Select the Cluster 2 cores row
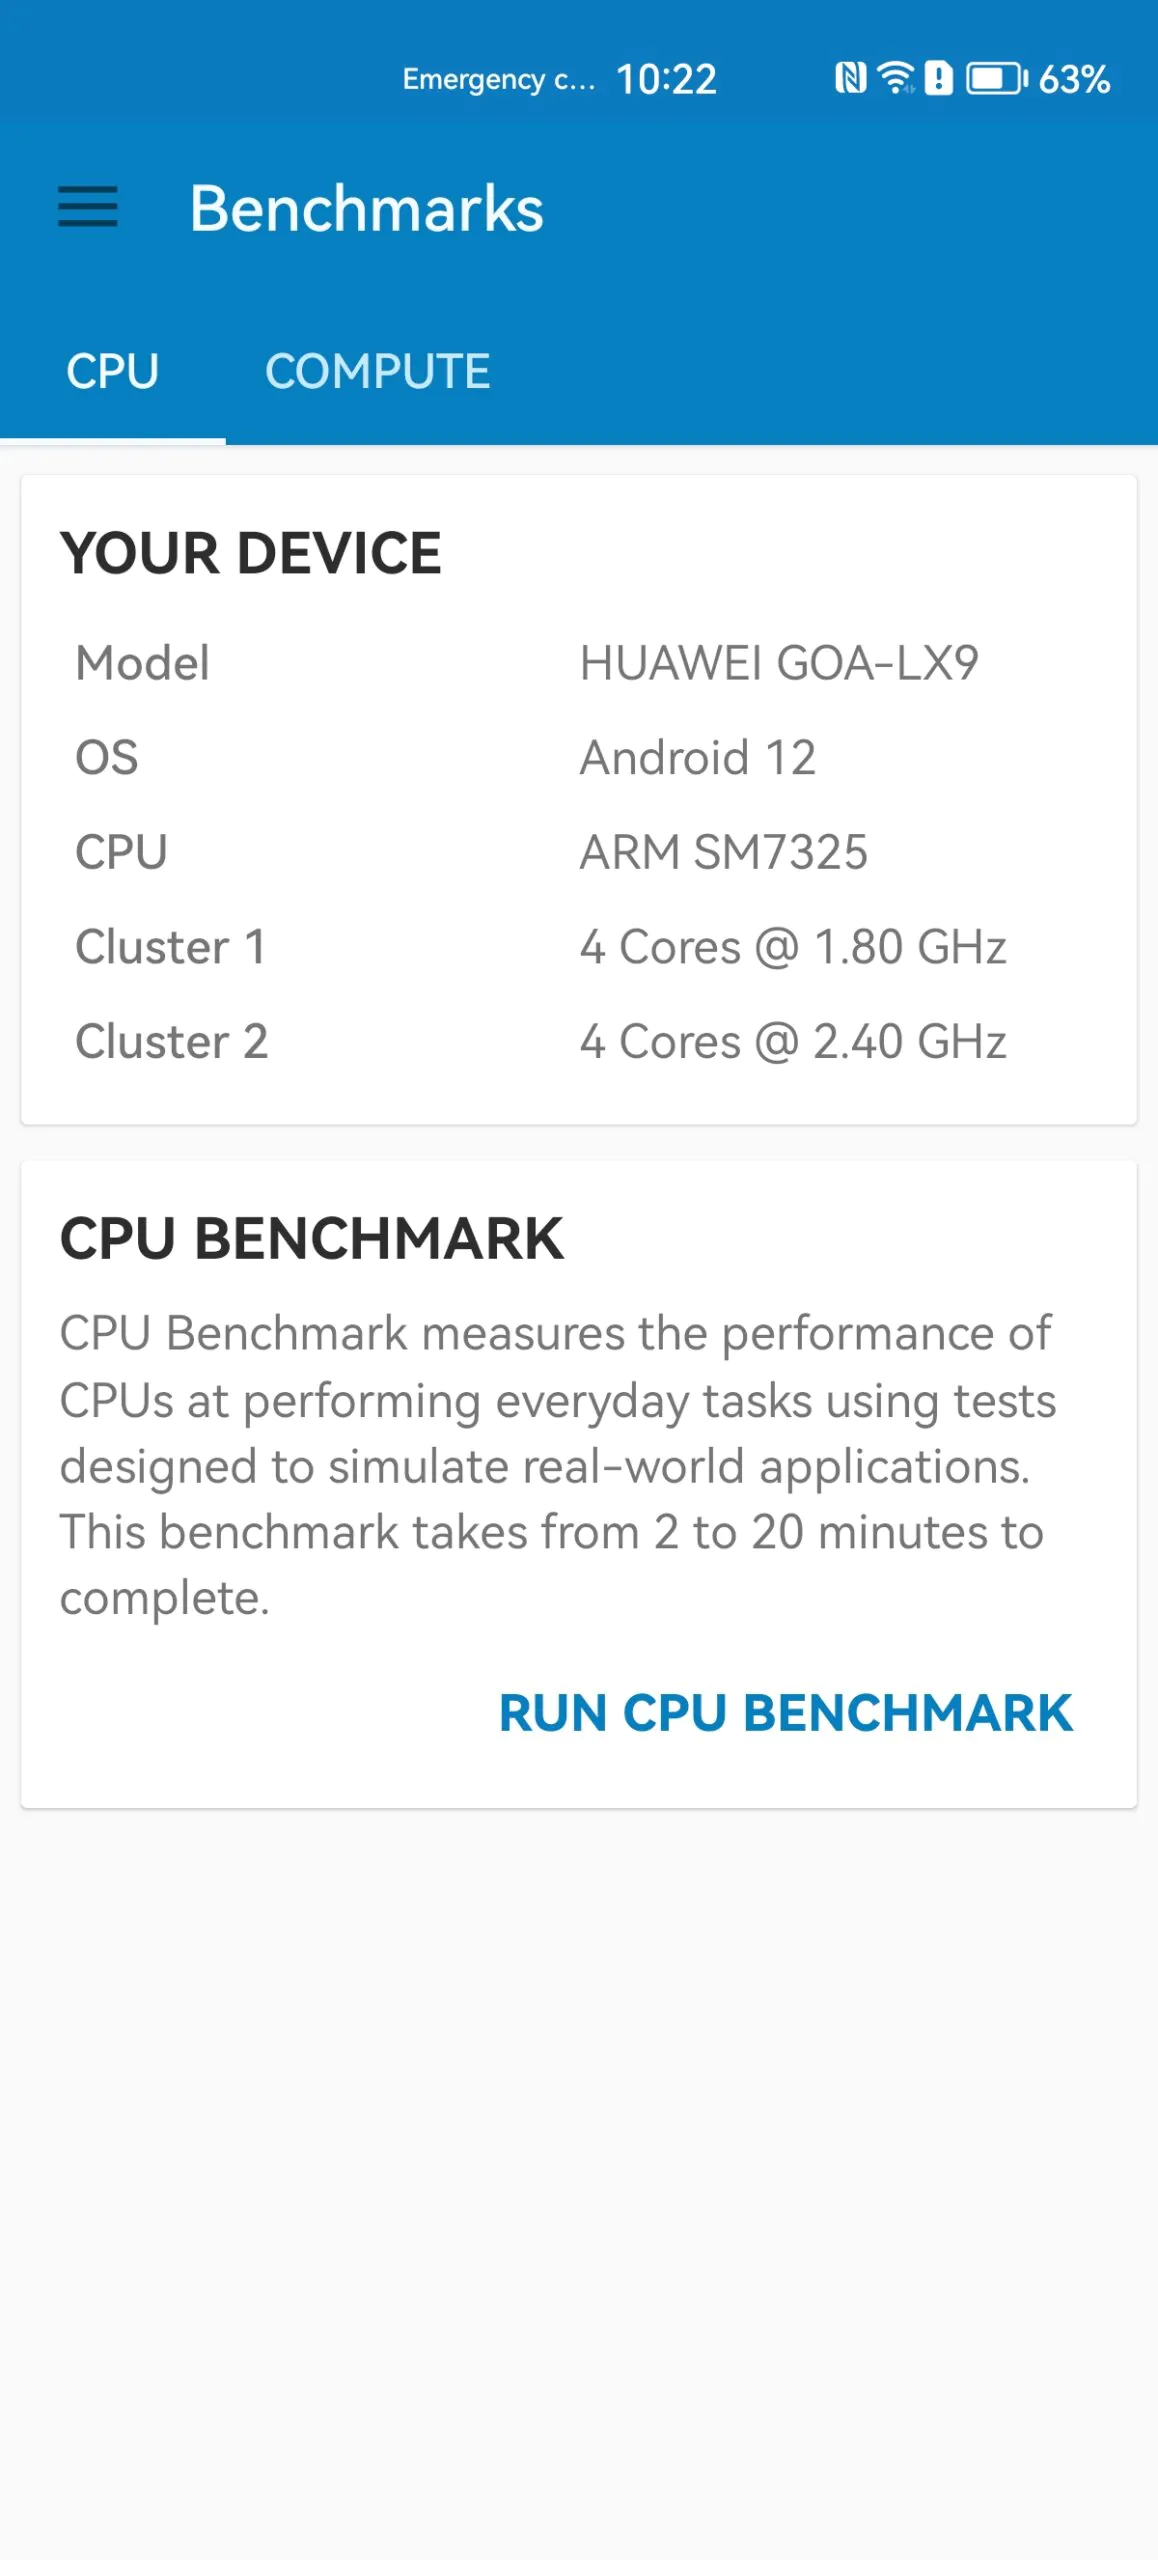This screenshot has width=1158, height=2560. click(578, 1041)
